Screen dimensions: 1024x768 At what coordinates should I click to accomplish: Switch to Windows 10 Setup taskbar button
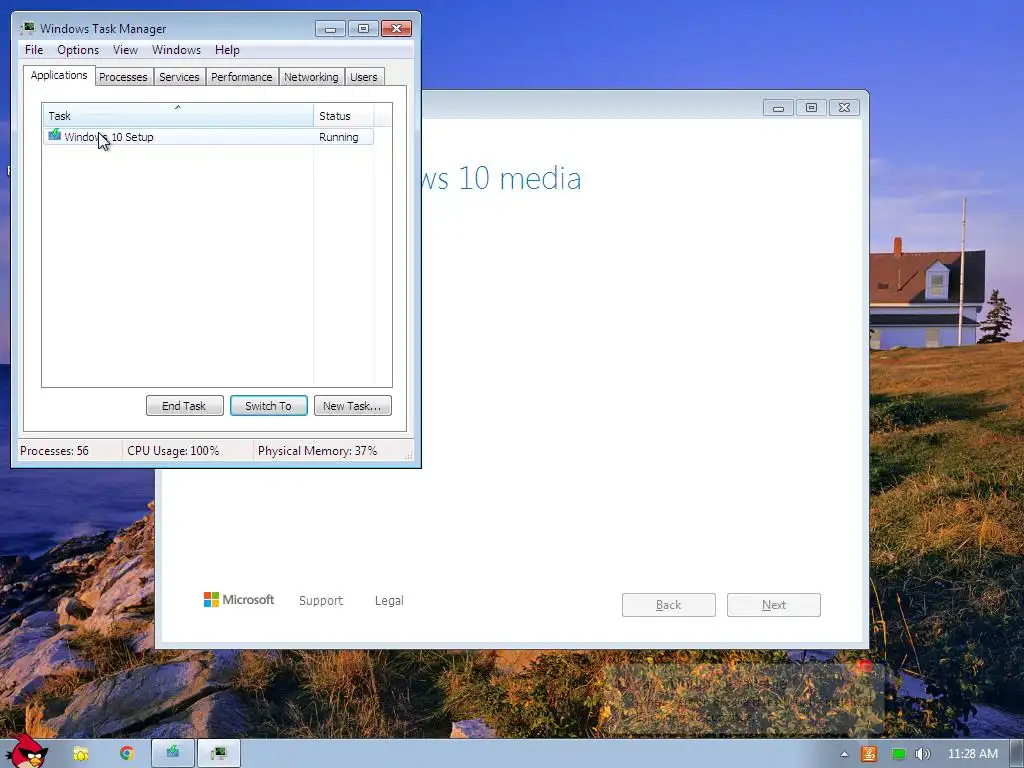pos(173,753)
